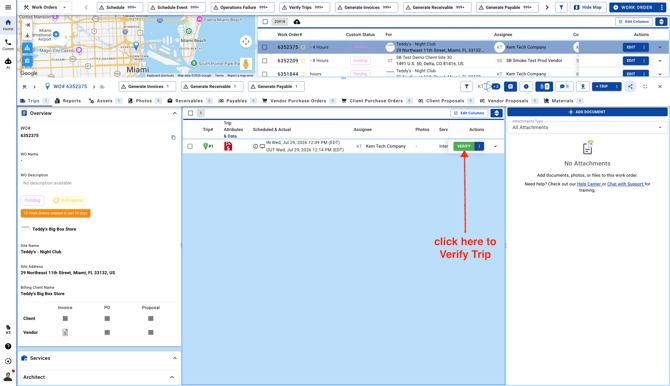Expand work order 6352375 row chevron
The image size is (670, 386).
pos(660,47)
